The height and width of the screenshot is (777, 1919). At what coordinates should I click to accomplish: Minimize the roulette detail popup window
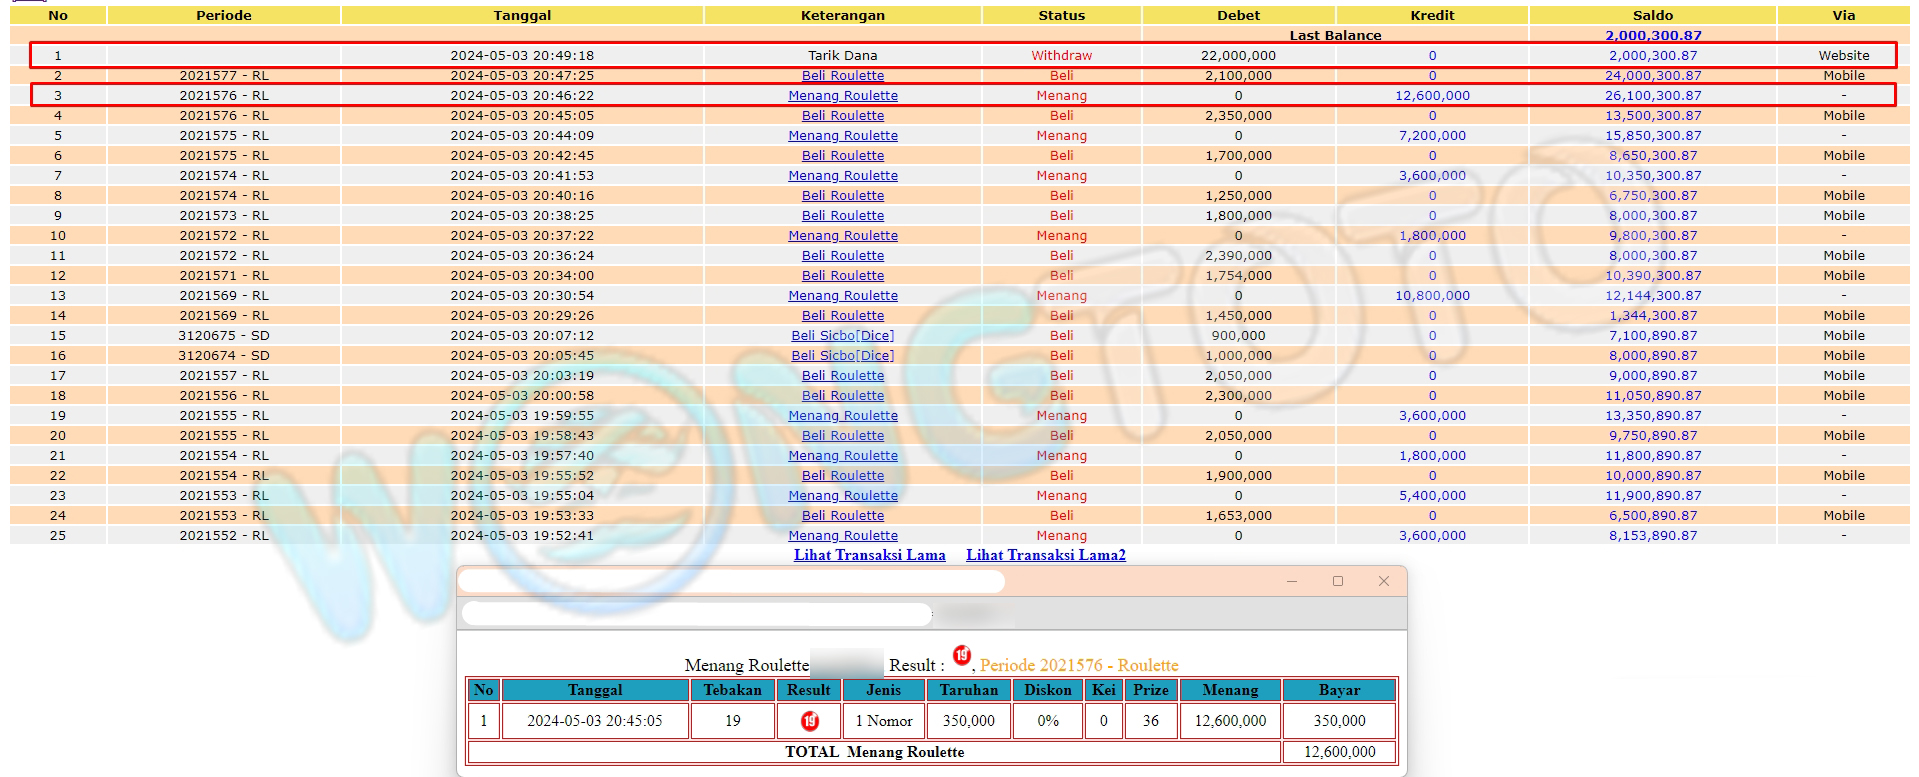pyautogui.click(x=1292, y=581)
